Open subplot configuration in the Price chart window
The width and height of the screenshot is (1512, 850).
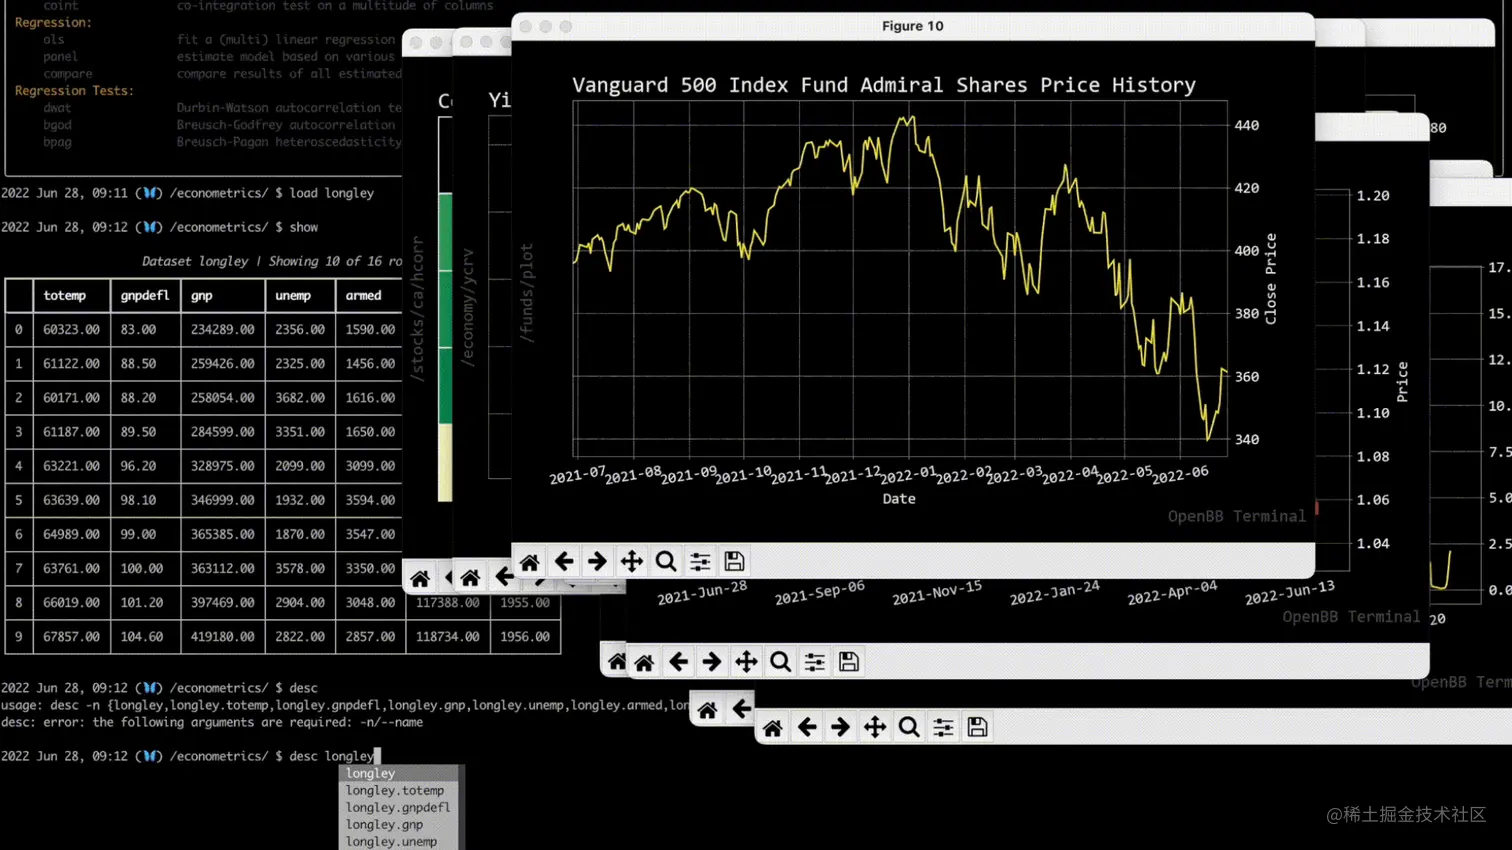pos(814,662)
